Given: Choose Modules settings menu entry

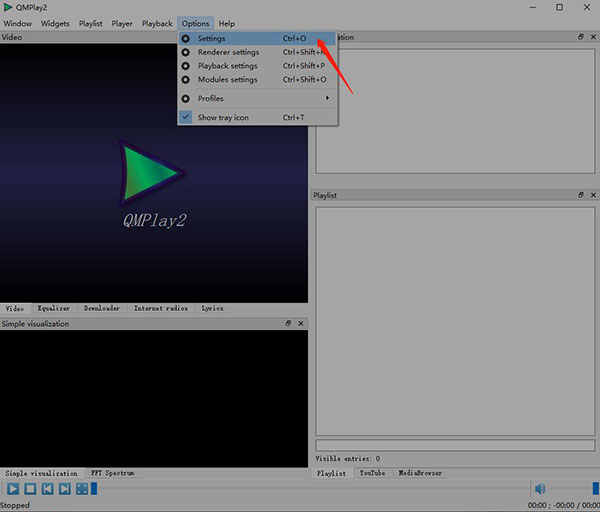Looking at the screenshot, I should [x=258, y=80].
